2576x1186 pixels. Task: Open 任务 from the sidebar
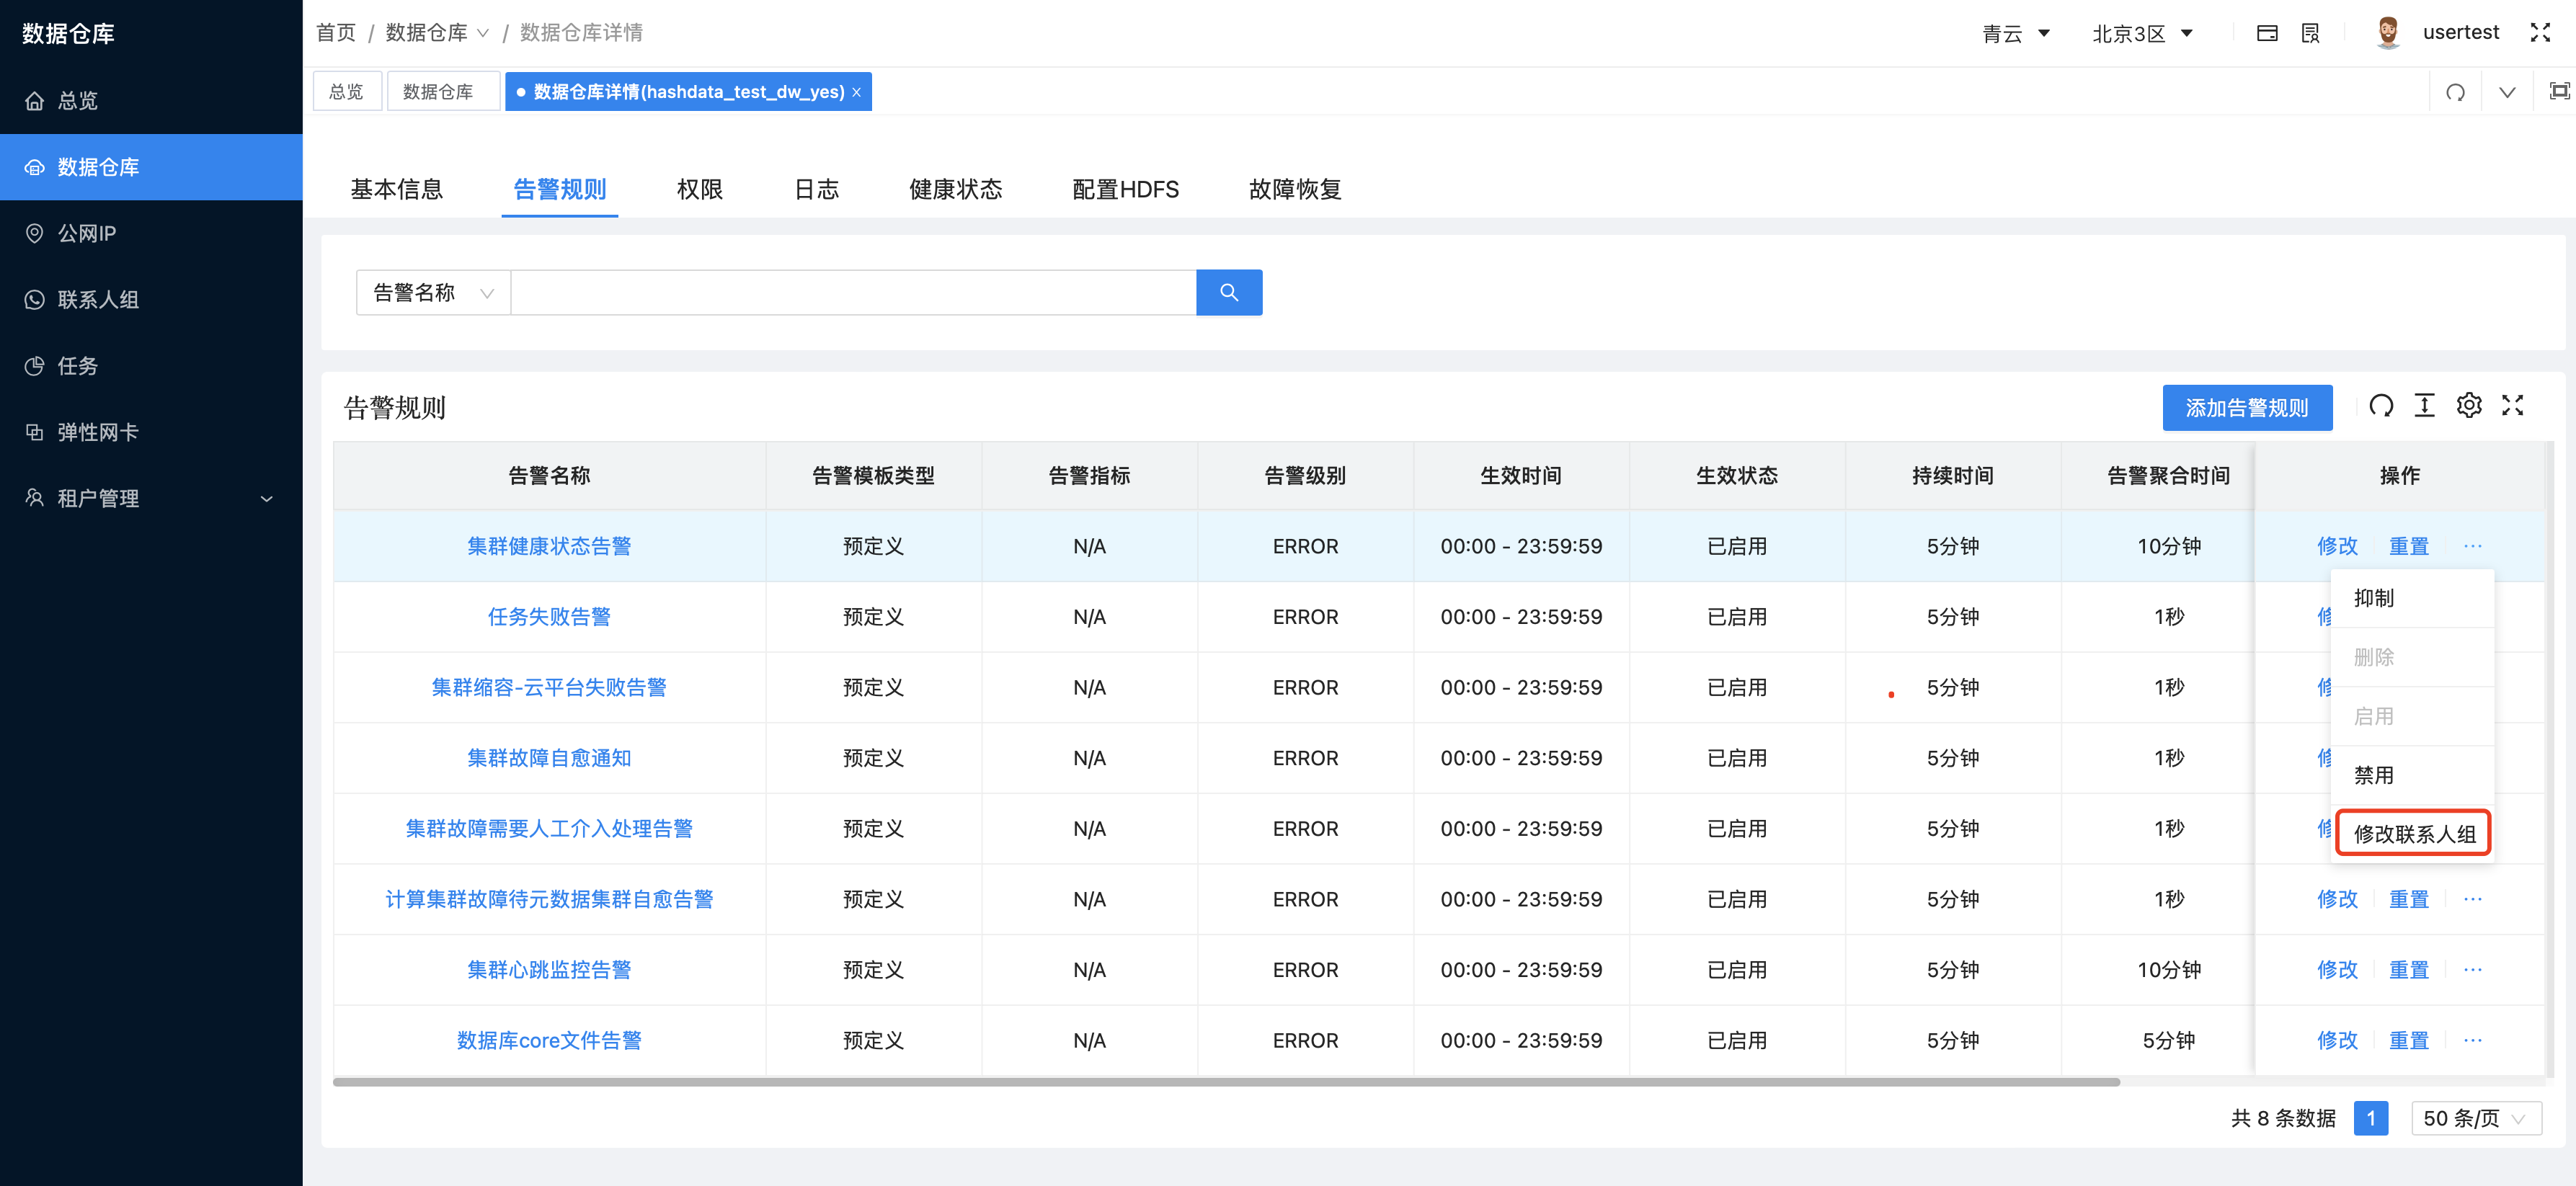click(x=75, y=366)
